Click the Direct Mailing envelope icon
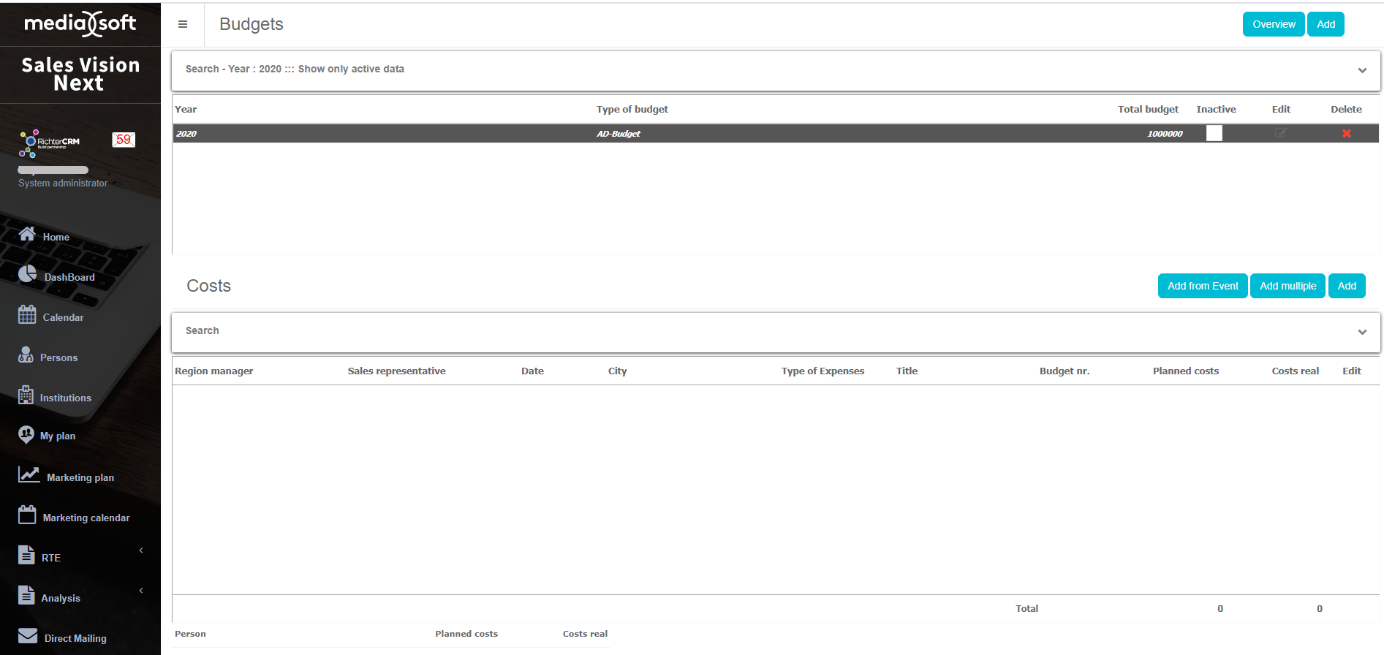 coord(27,636)
